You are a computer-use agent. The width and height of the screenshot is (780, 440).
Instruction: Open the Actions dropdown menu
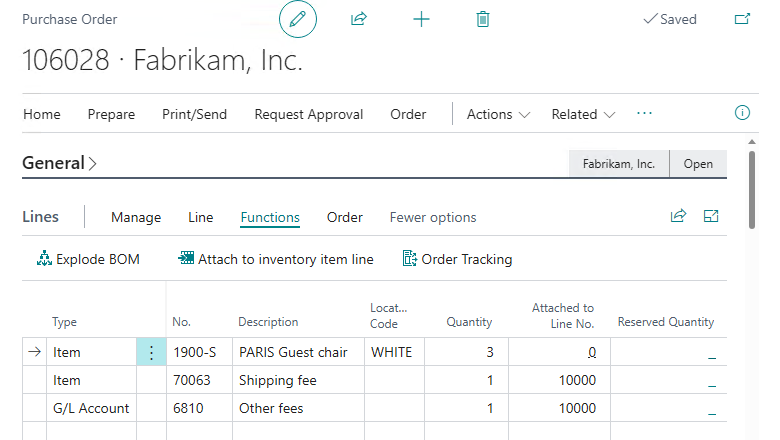498,114
